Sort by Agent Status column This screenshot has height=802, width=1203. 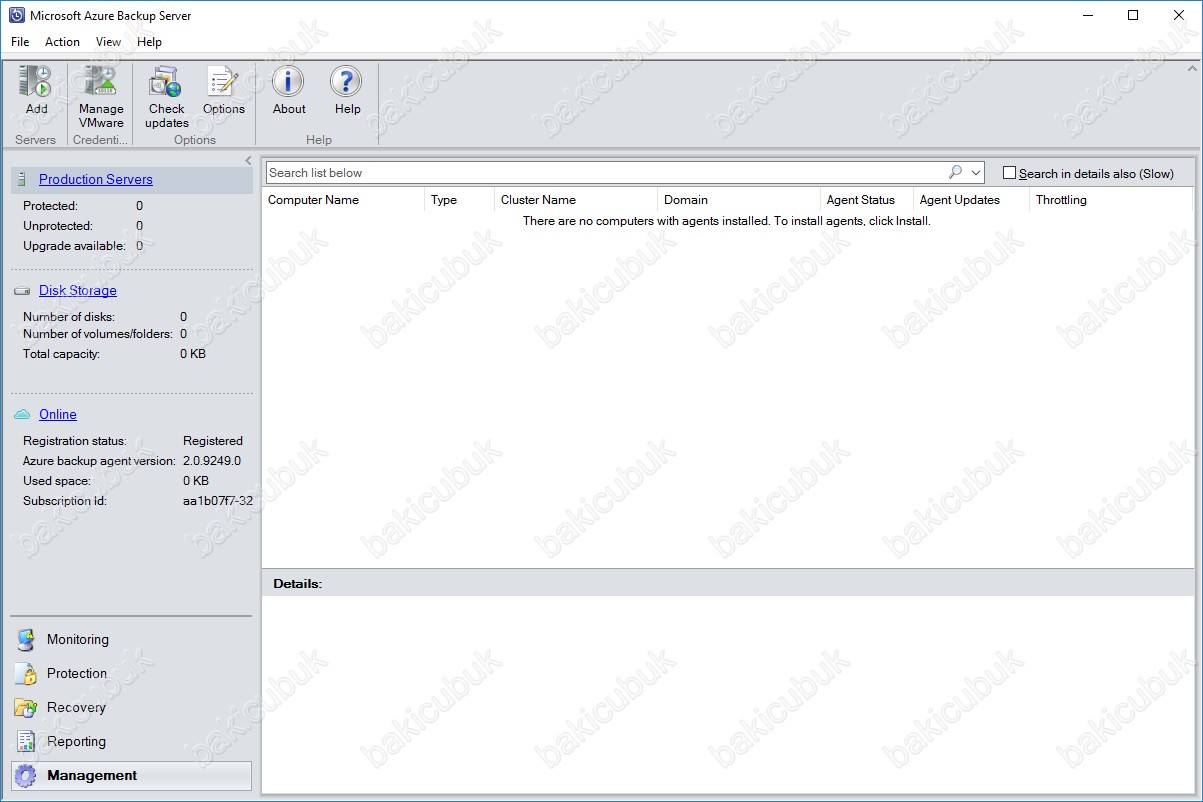click(x=867, y=200)
